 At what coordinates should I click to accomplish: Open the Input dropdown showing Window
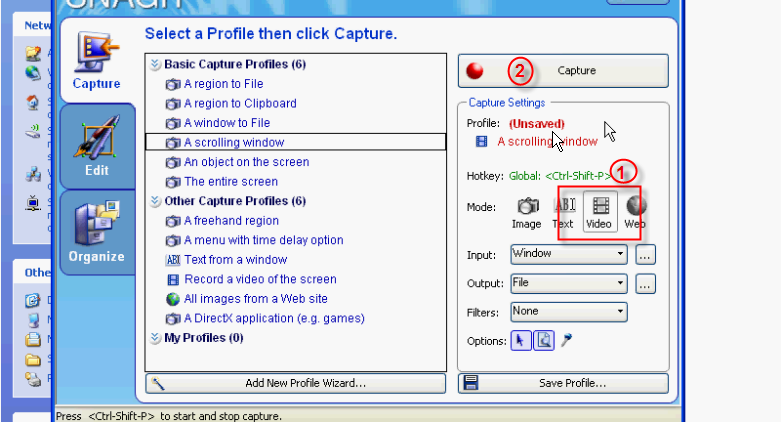pyautogui.click(x=568, y=254)
